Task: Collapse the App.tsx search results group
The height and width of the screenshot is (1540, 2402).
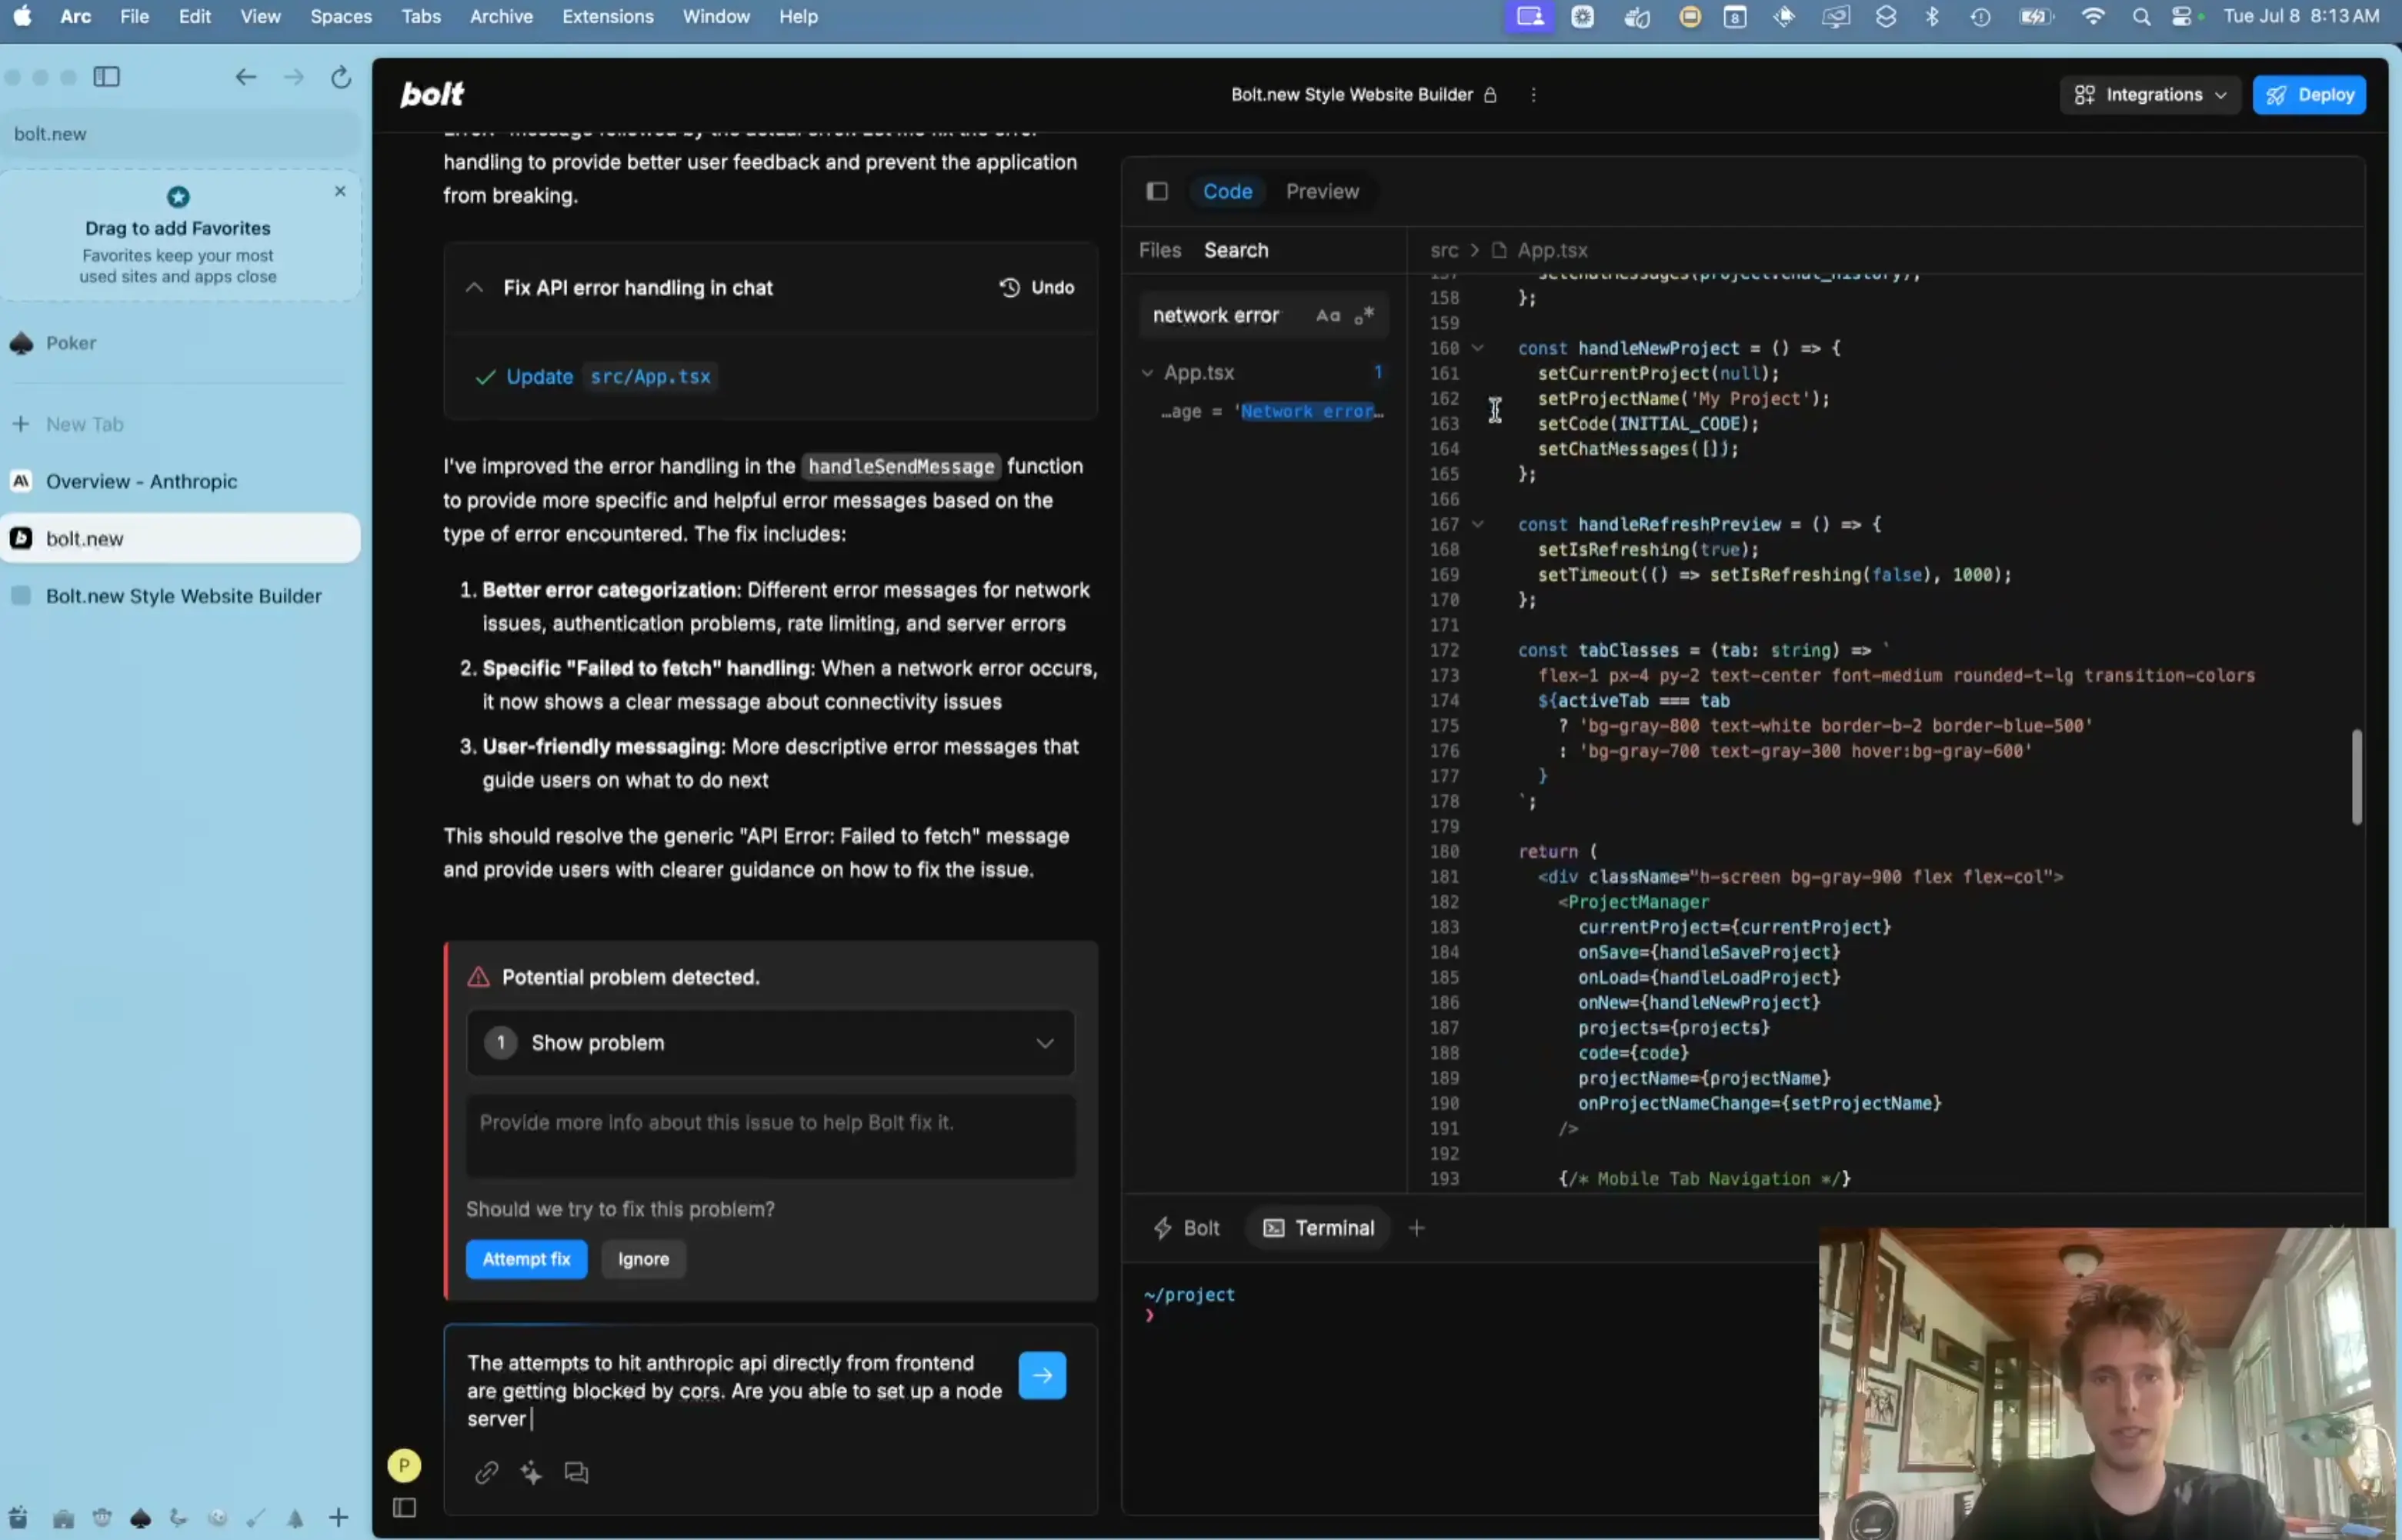Action: [1147, 372]
